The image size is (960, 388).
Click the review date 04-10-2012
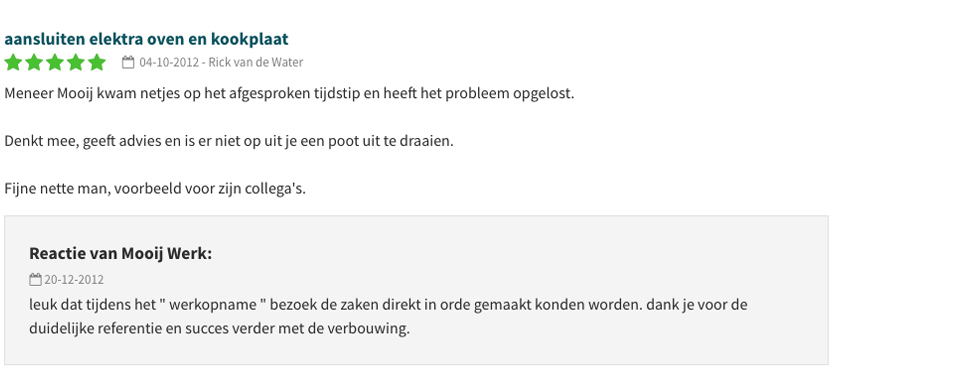(x=169, y=62)
